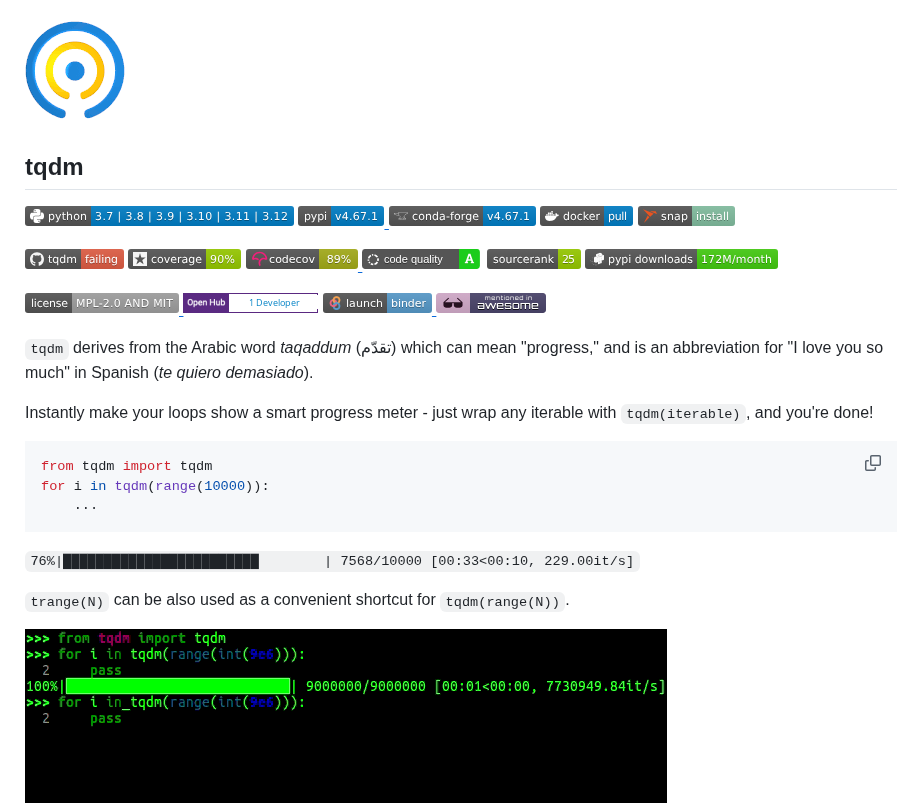The width and height of the screenshot is (916, 803).
Task: Click the terminal demo animation image
Action: tap(346, 716)
